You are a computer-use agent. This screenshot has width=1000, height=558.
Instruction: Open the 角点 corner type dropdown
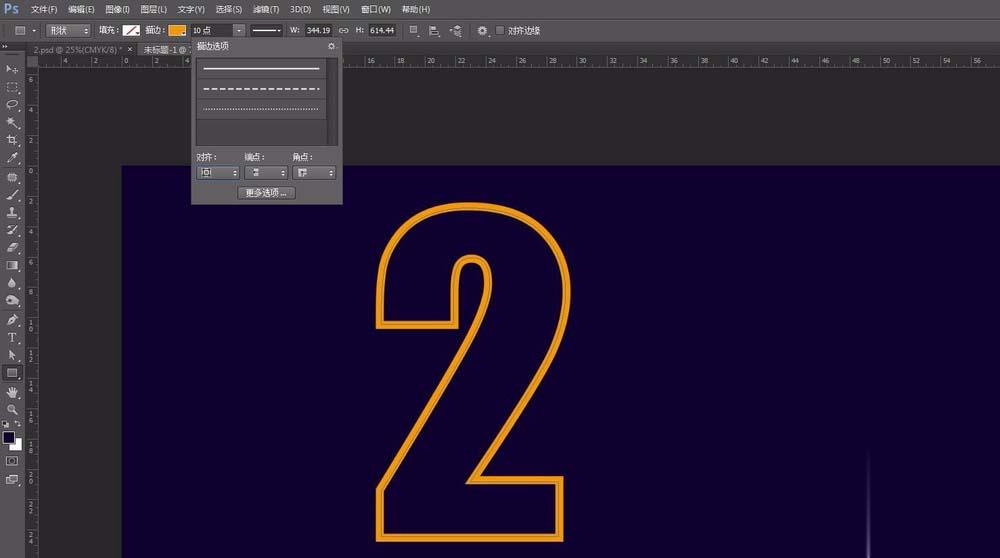tap(314, 173)
